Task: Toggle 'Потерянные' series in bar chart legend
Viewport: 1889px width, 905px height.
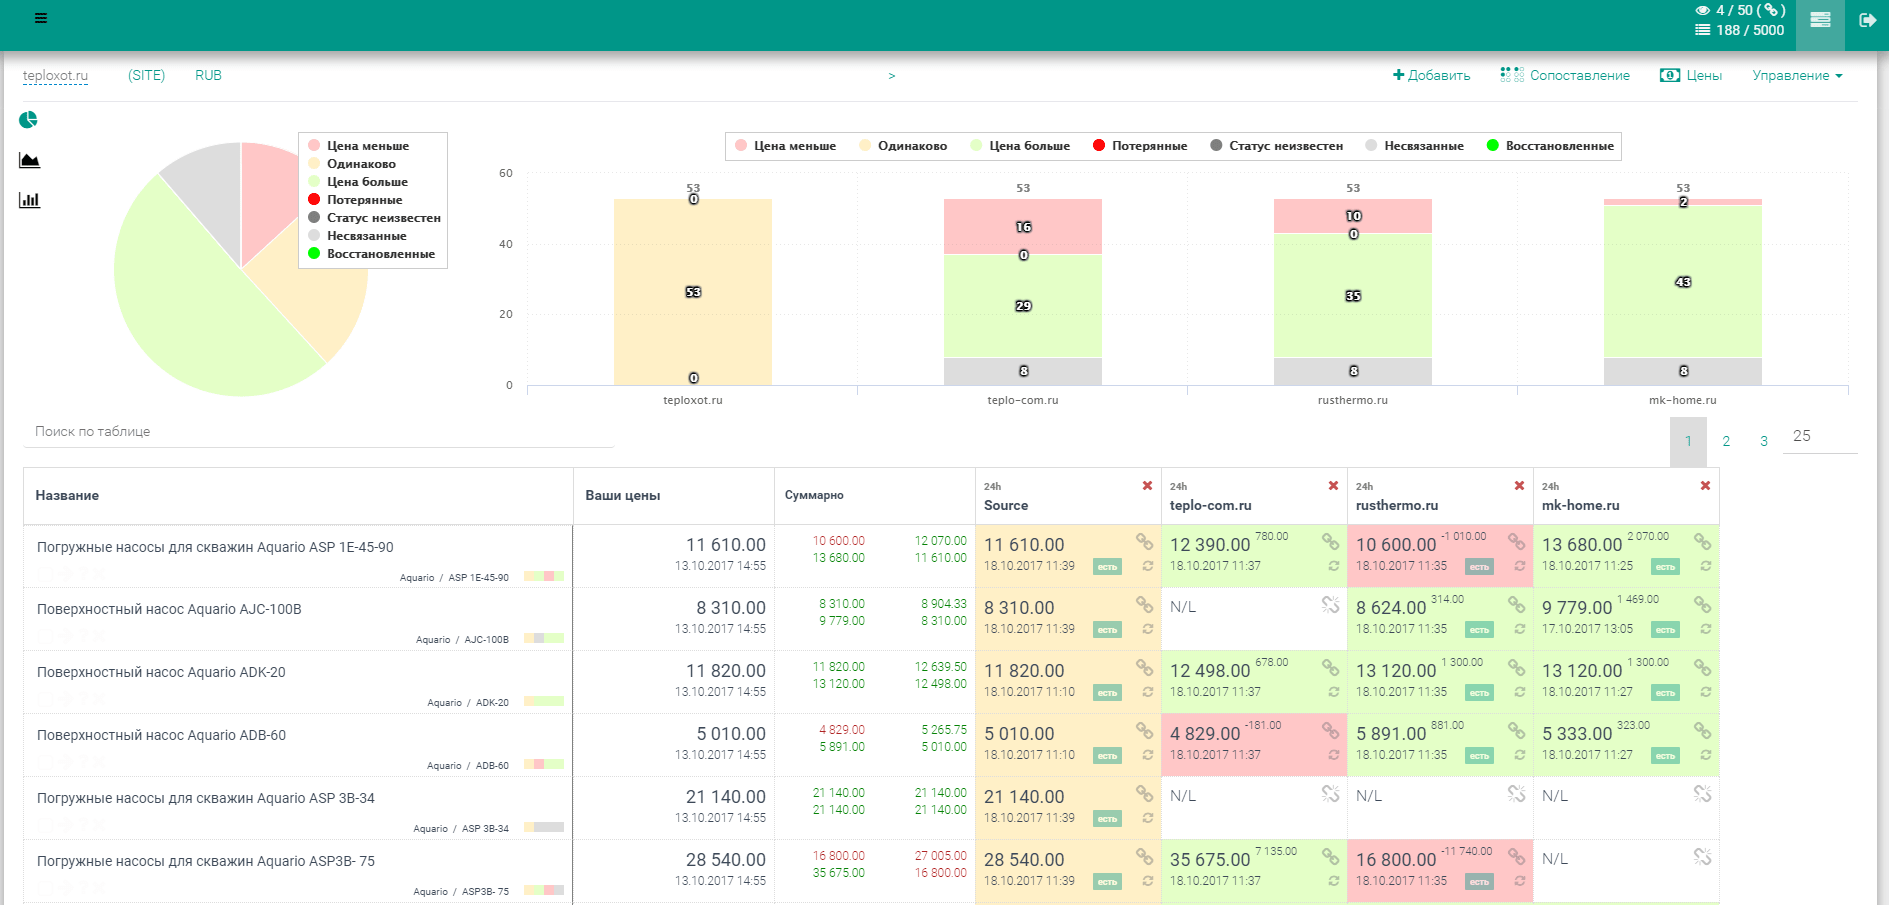Action: tap(1140, 146)
